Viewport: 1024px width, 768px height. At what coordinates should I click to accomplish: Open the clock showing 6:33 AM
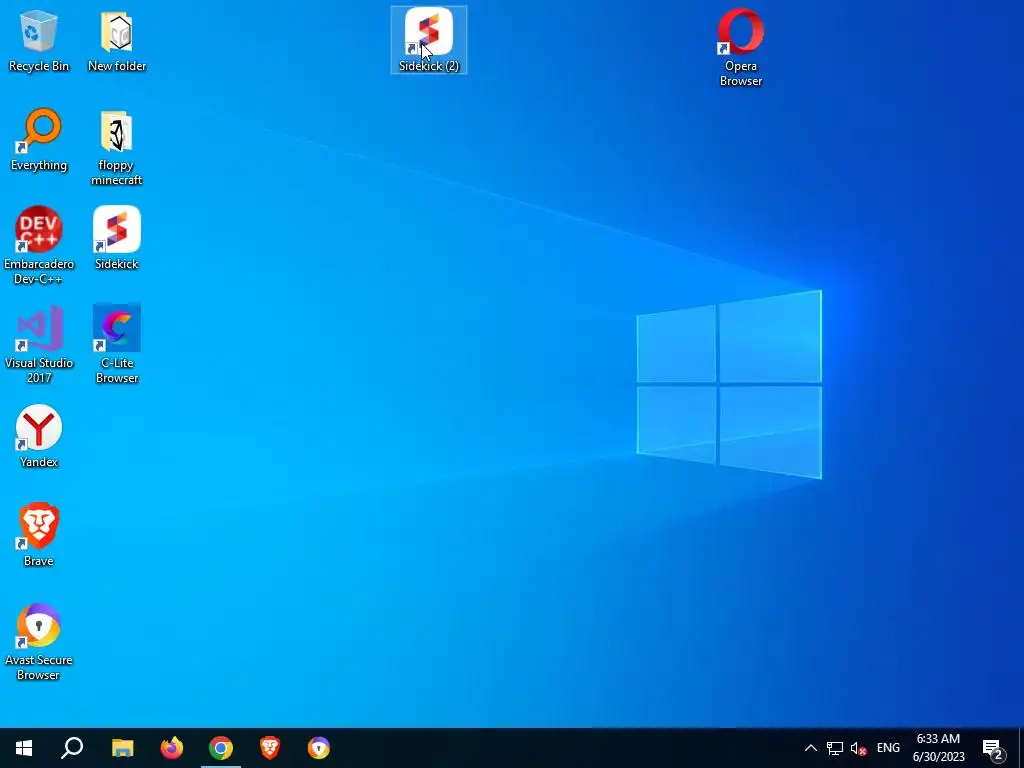click(x=938, y=748)
